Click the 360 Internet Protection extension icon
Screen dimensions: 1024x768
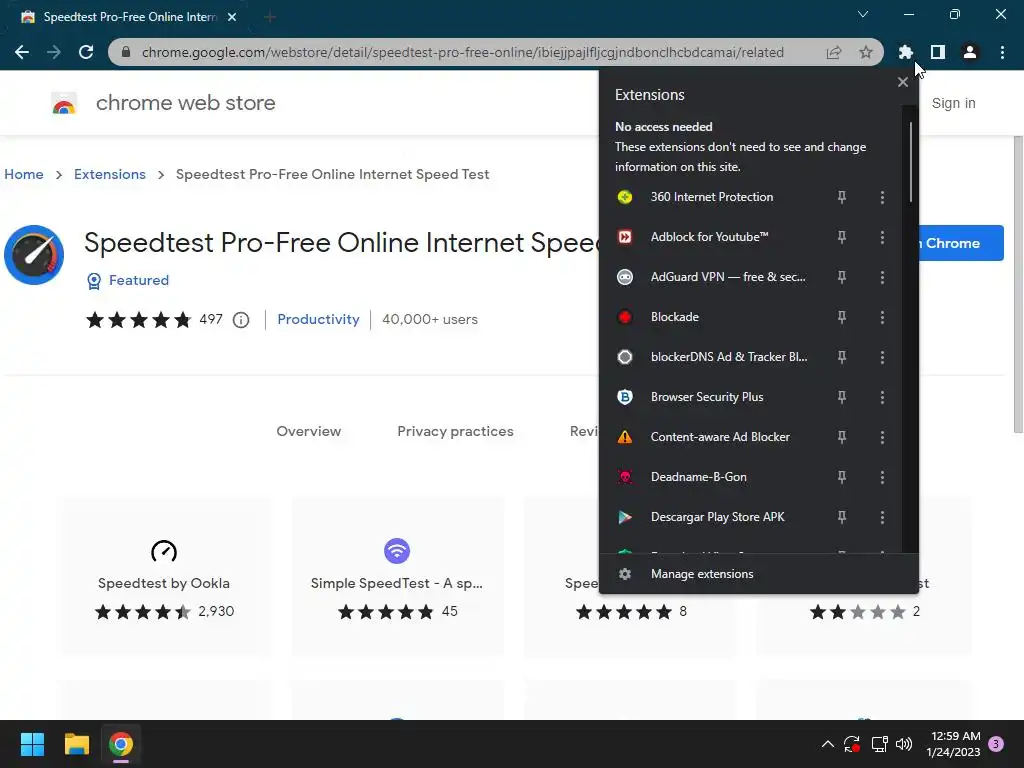[x=625, y=197]
